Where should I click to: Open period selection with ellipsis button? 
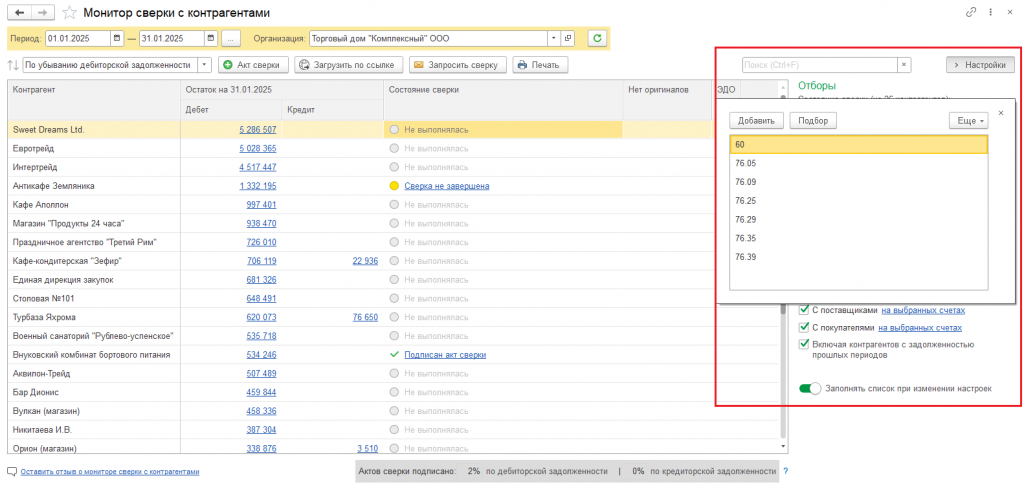(231, 39)
